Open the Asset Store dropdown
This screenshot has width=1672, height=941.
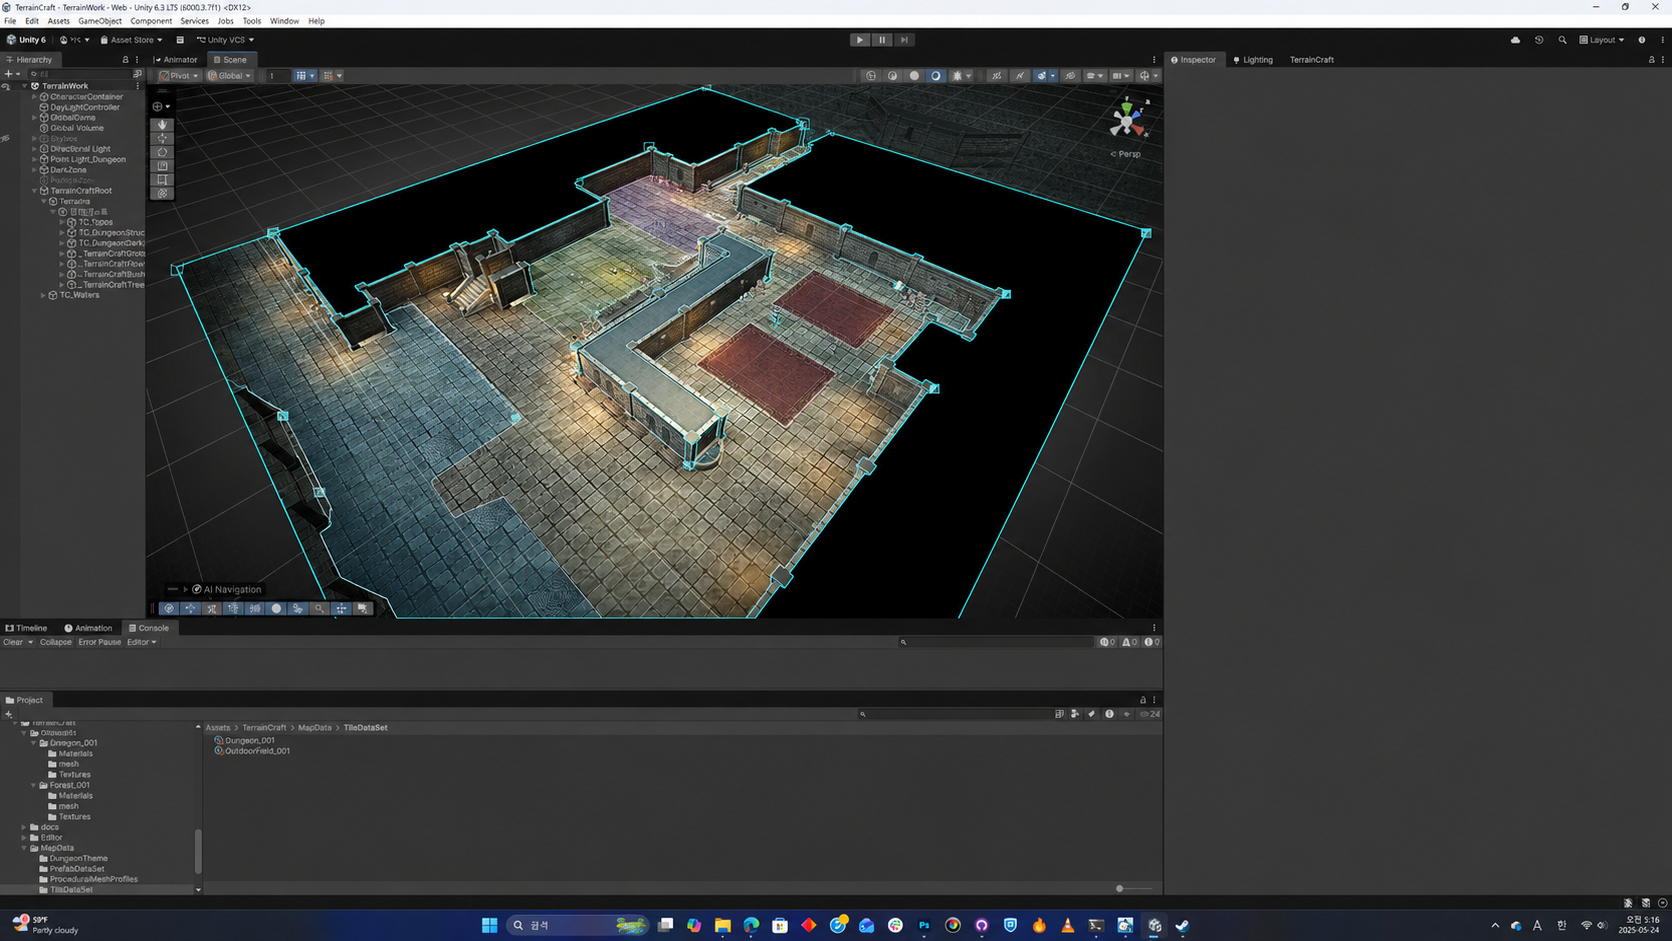131,40
